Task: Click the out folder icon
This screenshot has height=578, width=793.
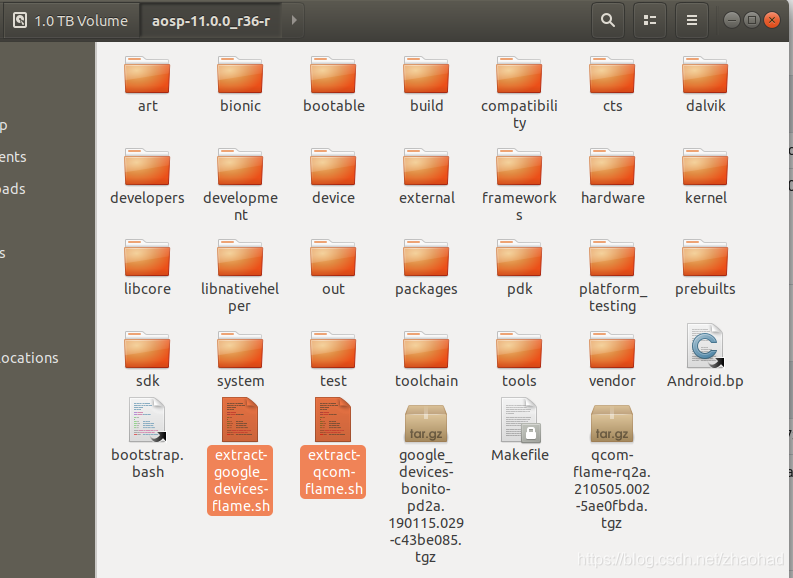Action: coord(333,258)
